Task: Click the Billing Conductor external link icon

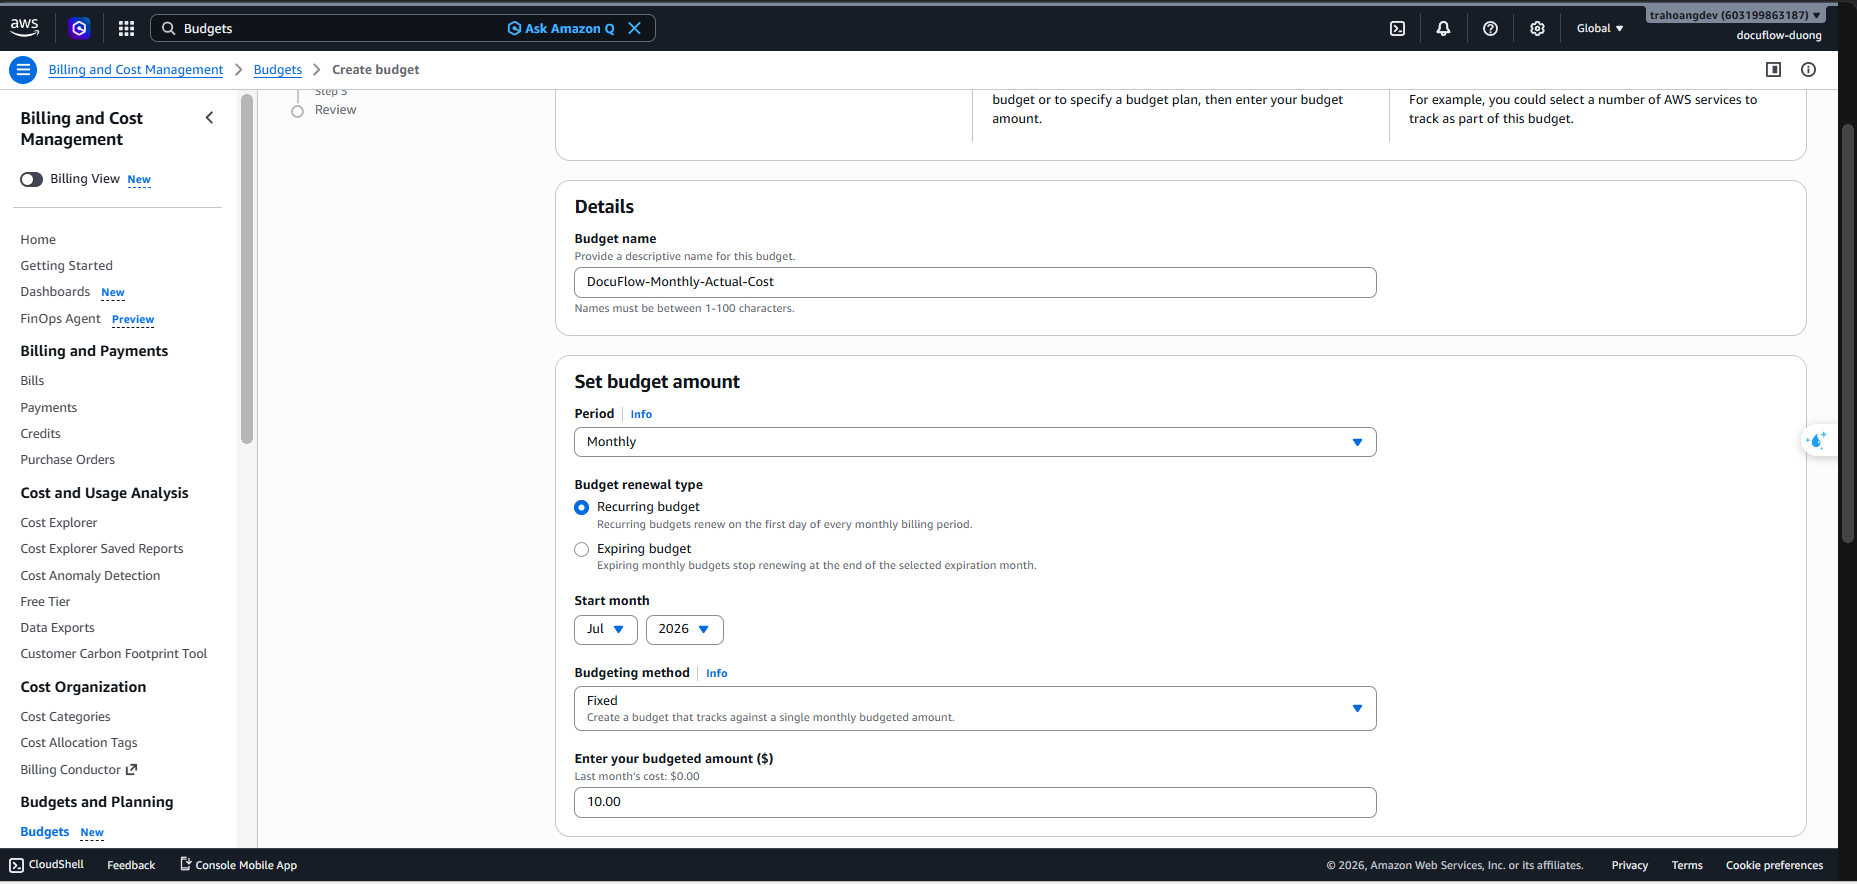Action: pyautogui.click(x=131, y=769)
